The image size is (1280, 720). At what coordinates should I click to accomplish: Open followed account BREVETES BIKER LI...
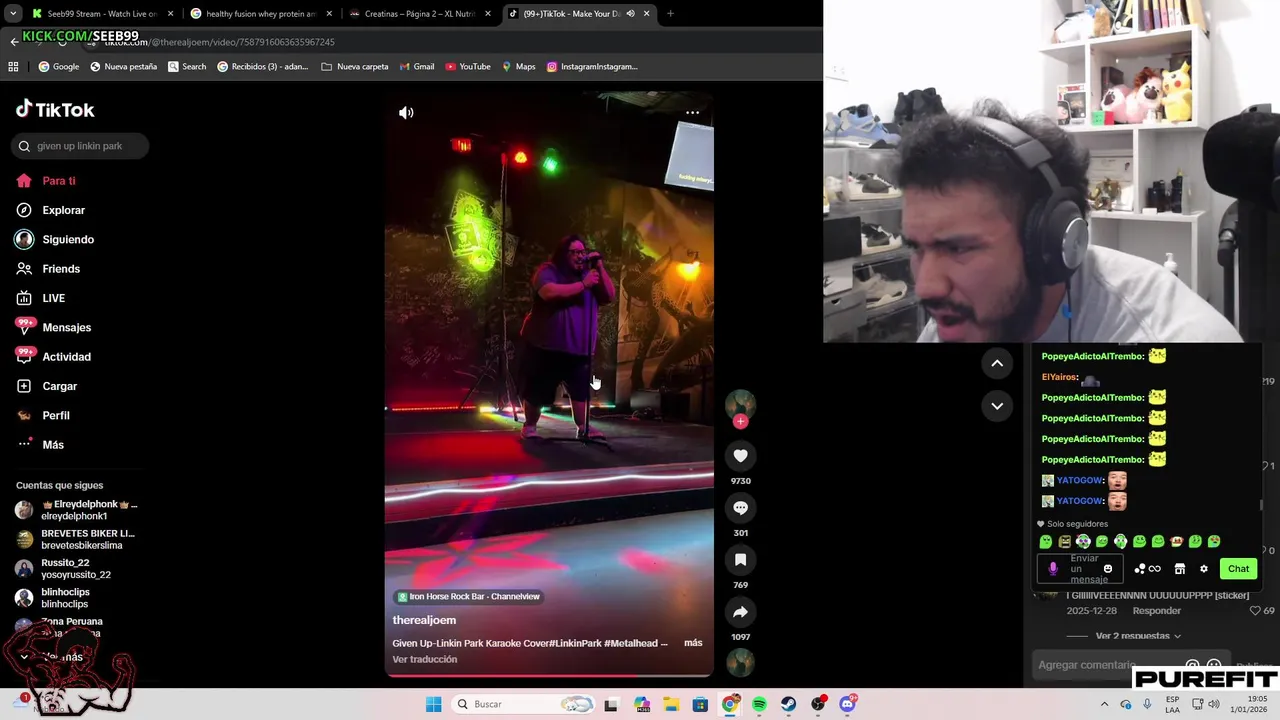pyautogui.click(x=76, y=539)
